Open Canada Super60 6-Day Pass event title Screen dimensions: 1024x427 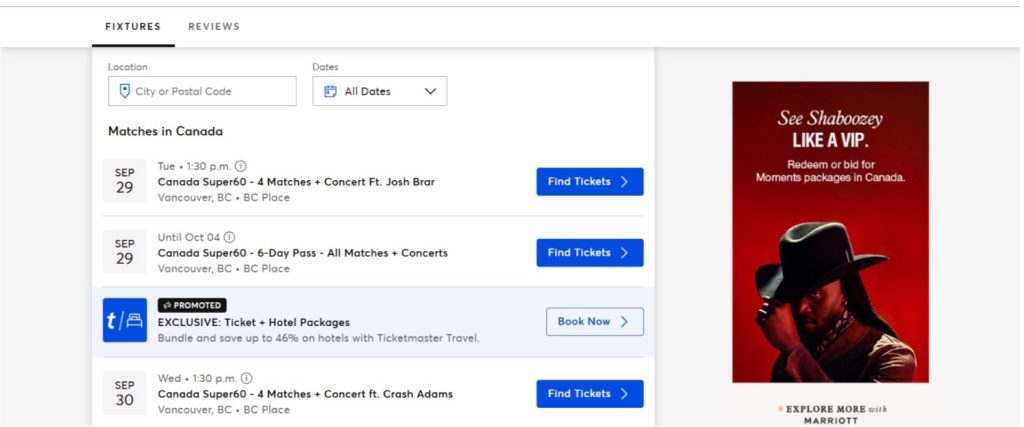click(x=302, y=253)
